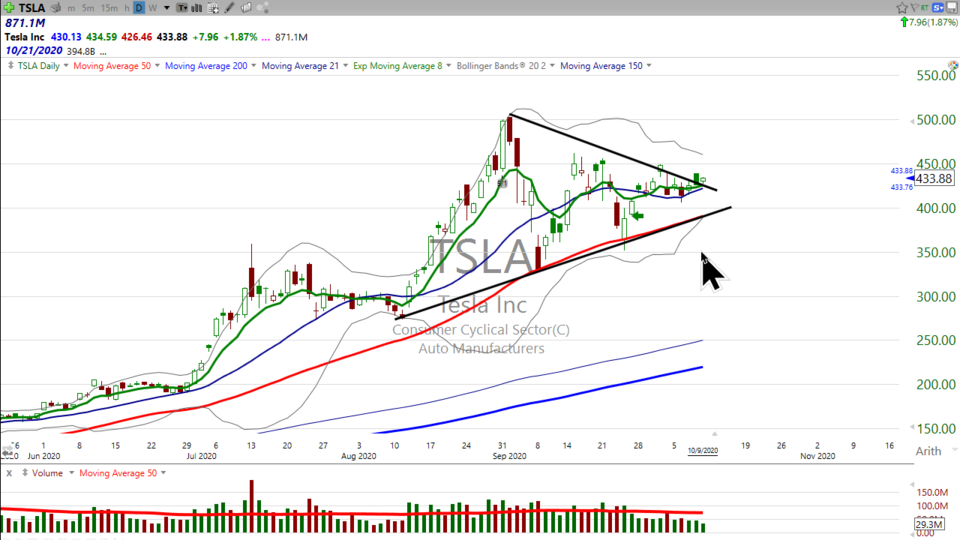Click the ellipsis after 394.8B
Viewport: 960px width, 540px height.
tap(103, 52)
